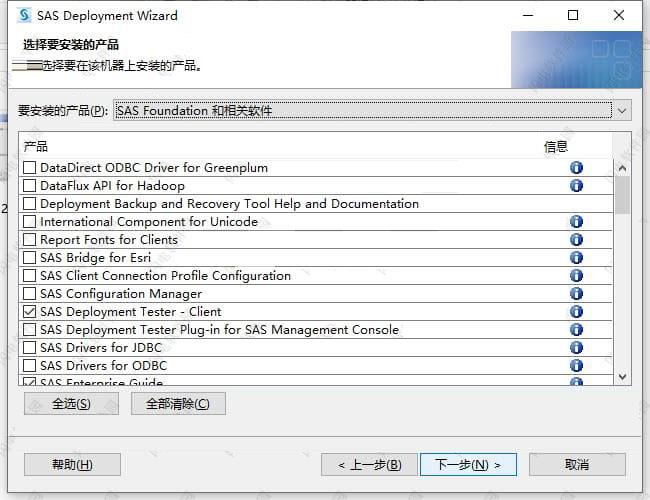Minimize the SAS Deployment Wizard window
Screen dimensions: 650x500
[528, 15]
